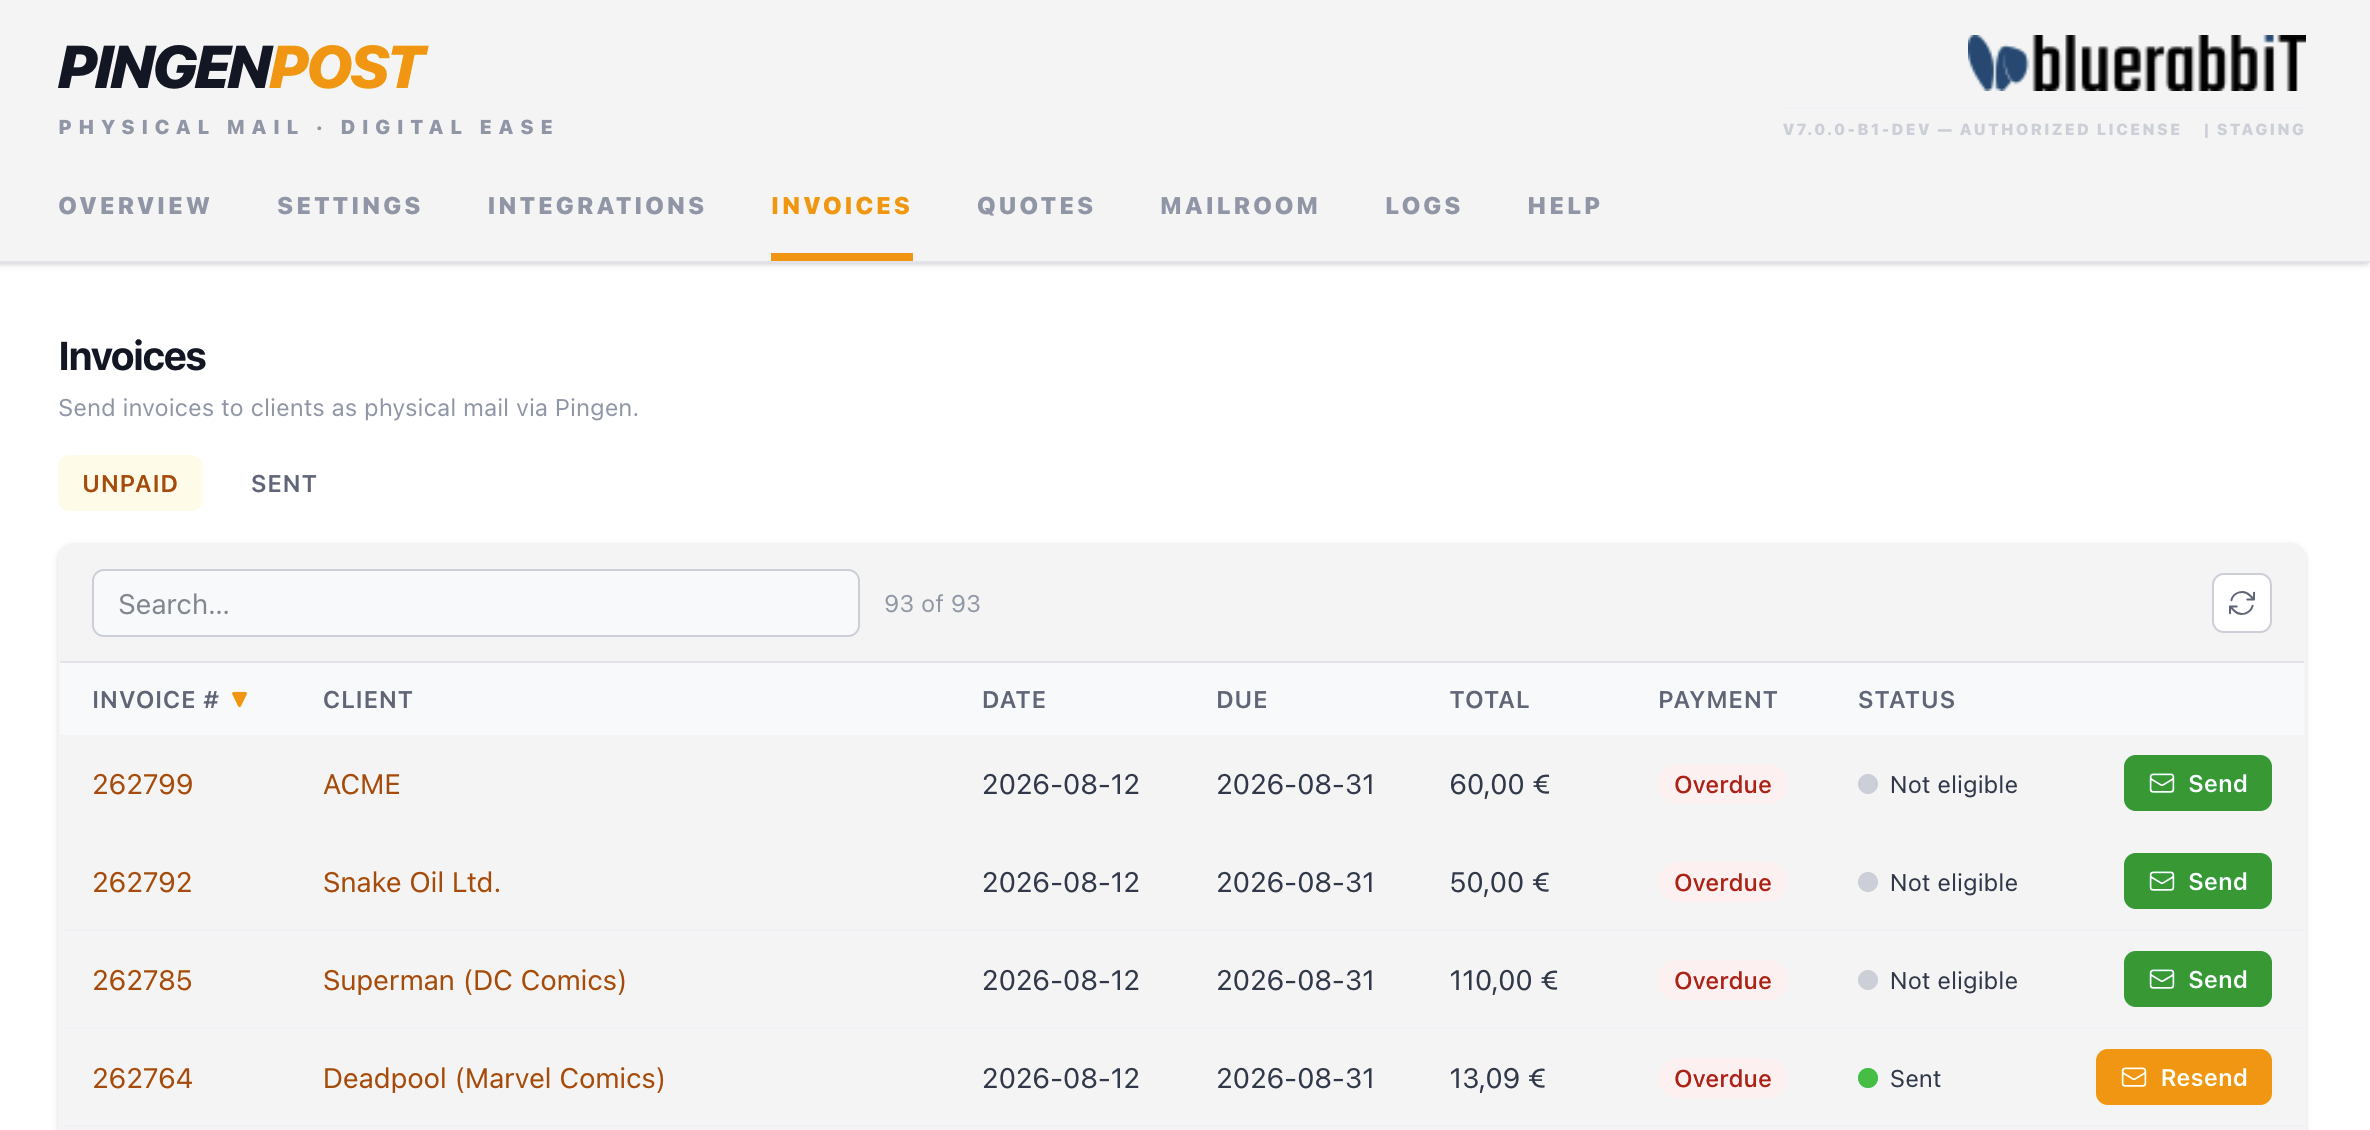
Task: Sort by the Payment column header
Action: (x=1718, y=700)
